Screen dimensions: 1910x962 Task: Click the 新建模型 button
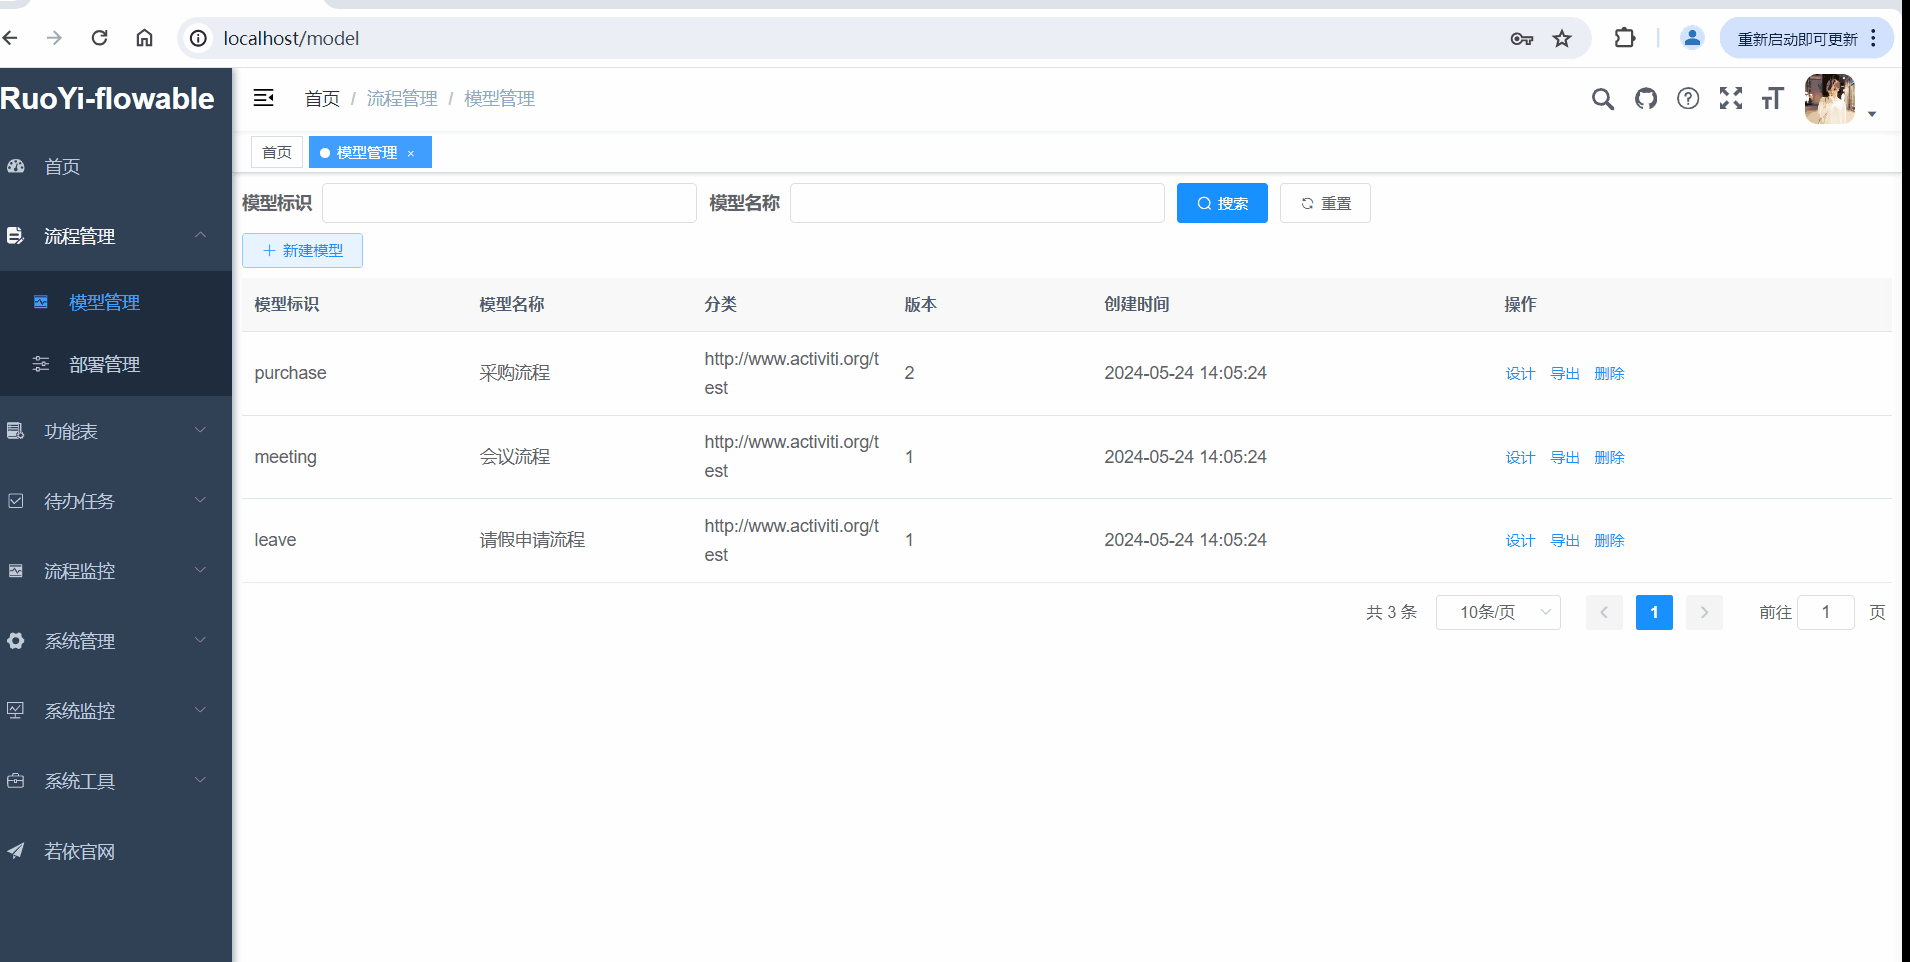pos(302,250)
